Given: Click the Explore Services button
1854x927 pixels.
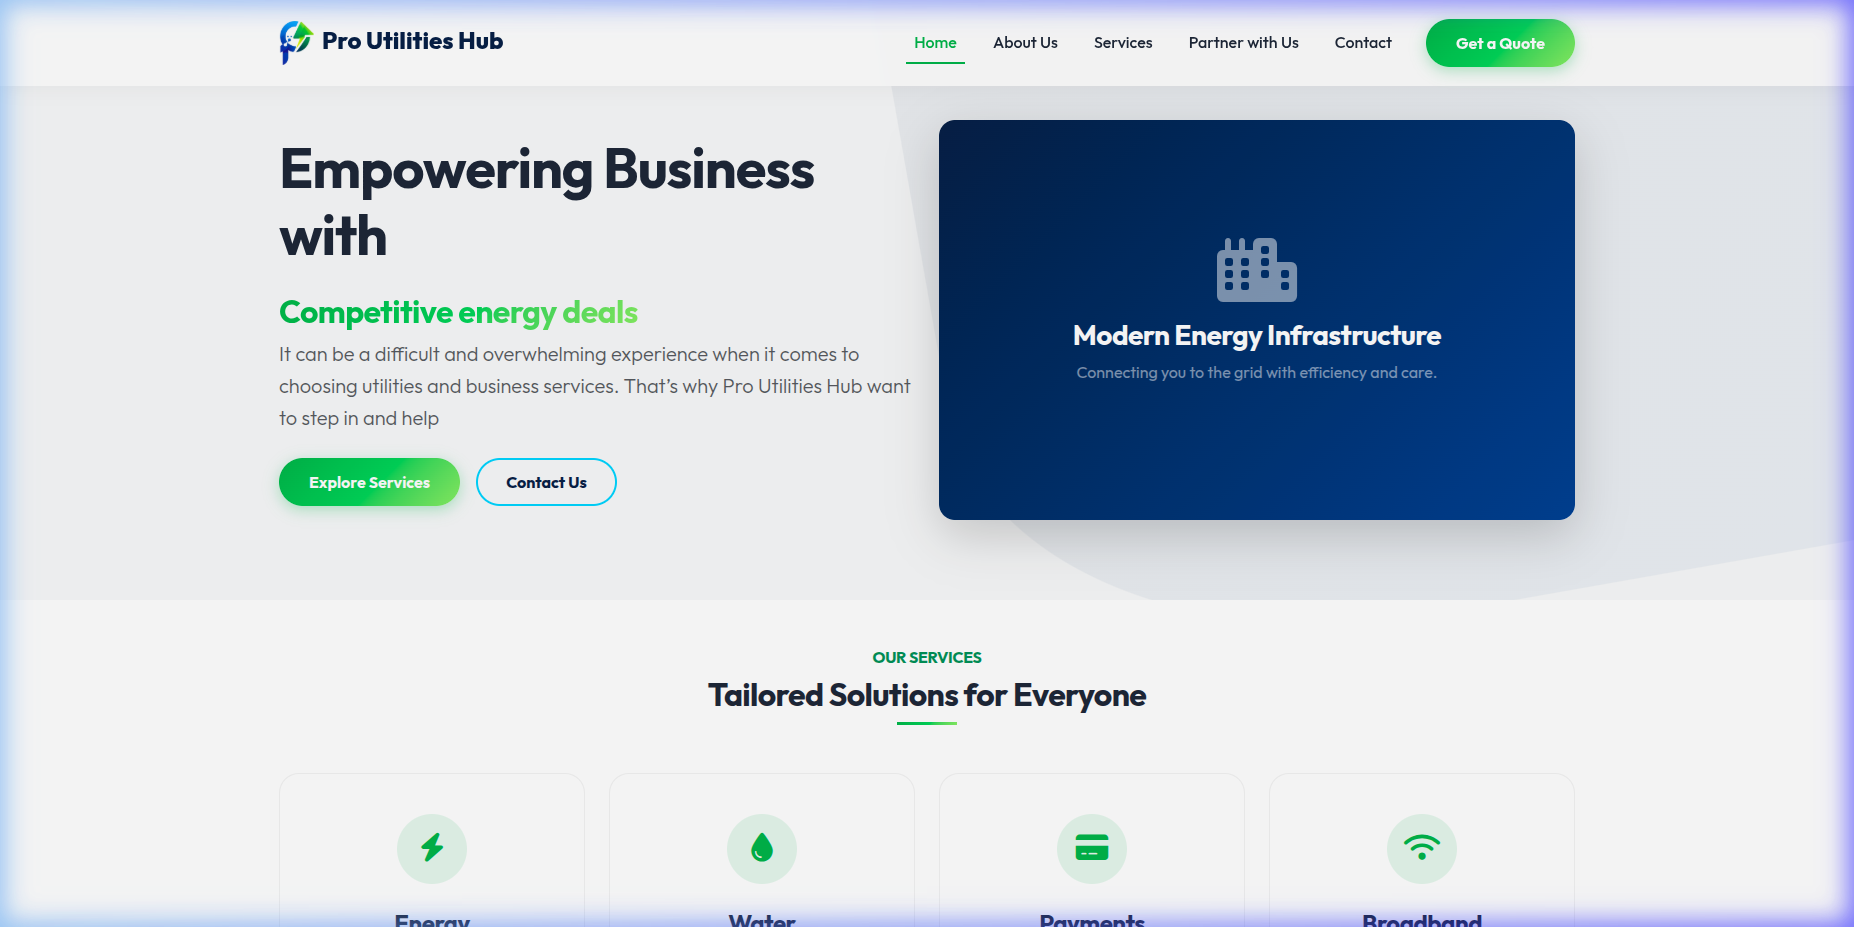Looking at the screenshot, I should point(369,482).
